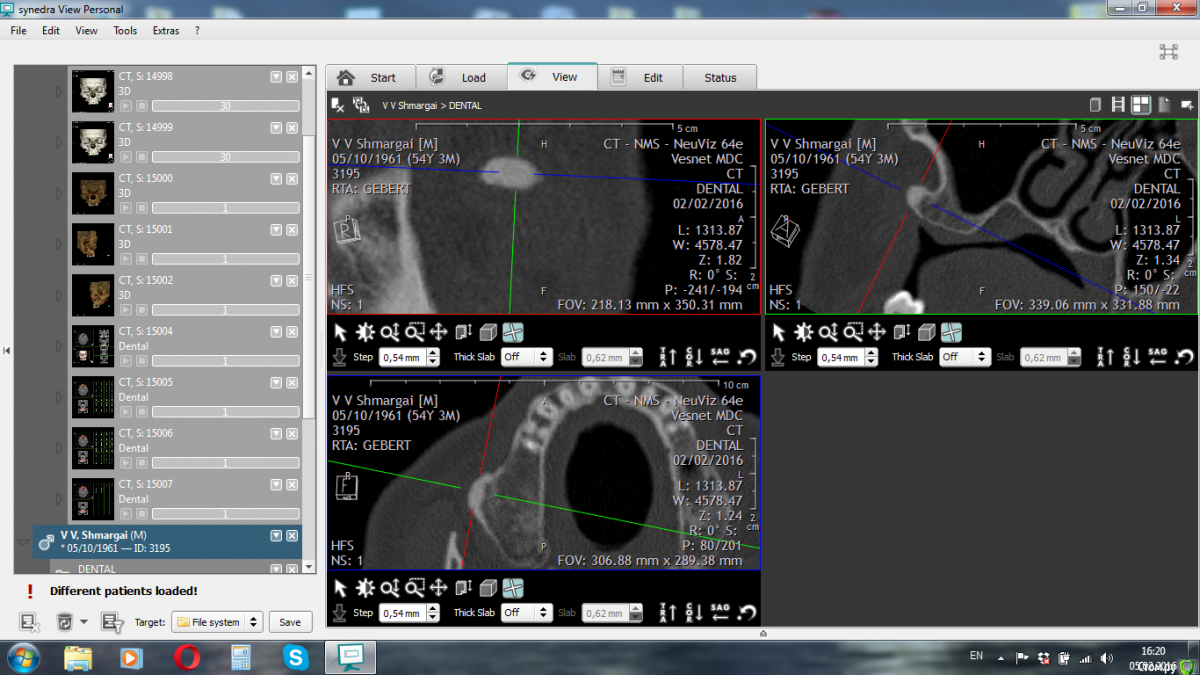Select the windowing (brightness) tool in top-left viewer
The image size is (1200, 675).
[365, 332]
